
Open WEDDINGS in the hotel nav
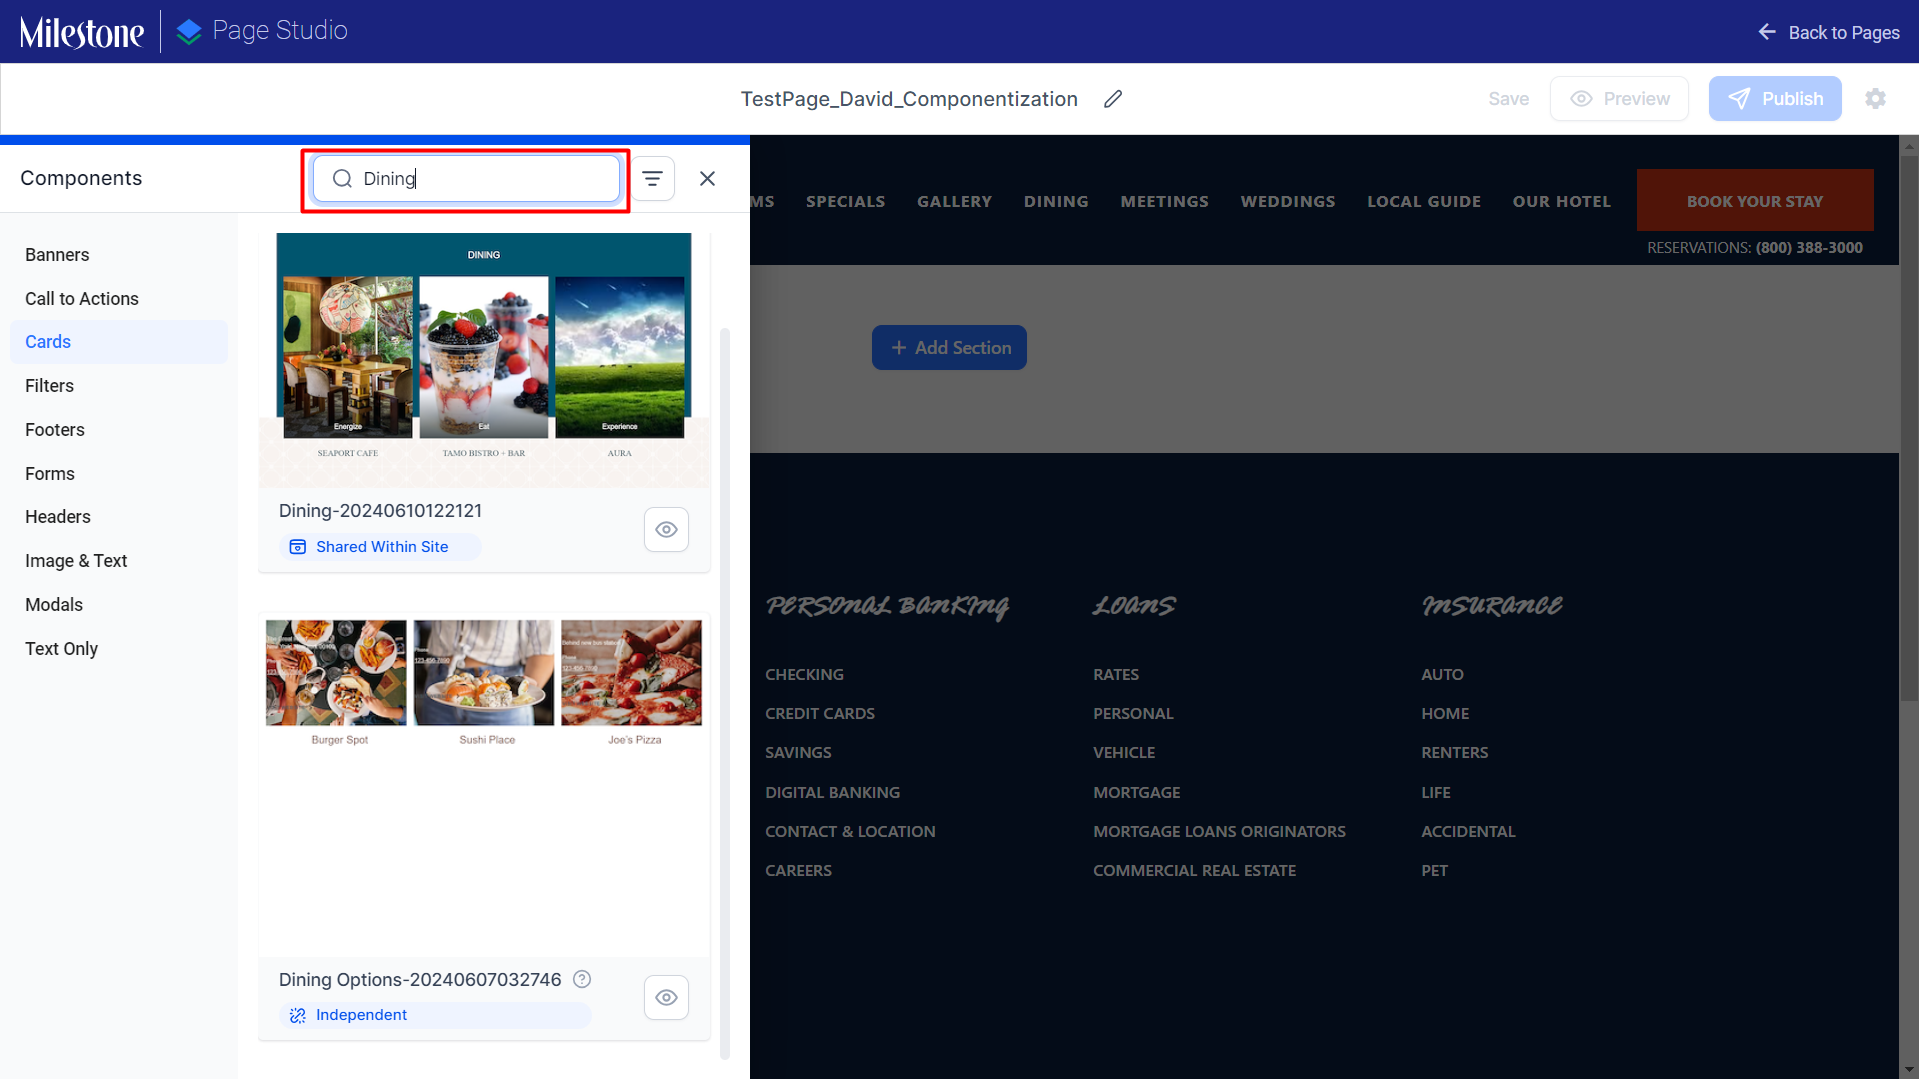1288,201
